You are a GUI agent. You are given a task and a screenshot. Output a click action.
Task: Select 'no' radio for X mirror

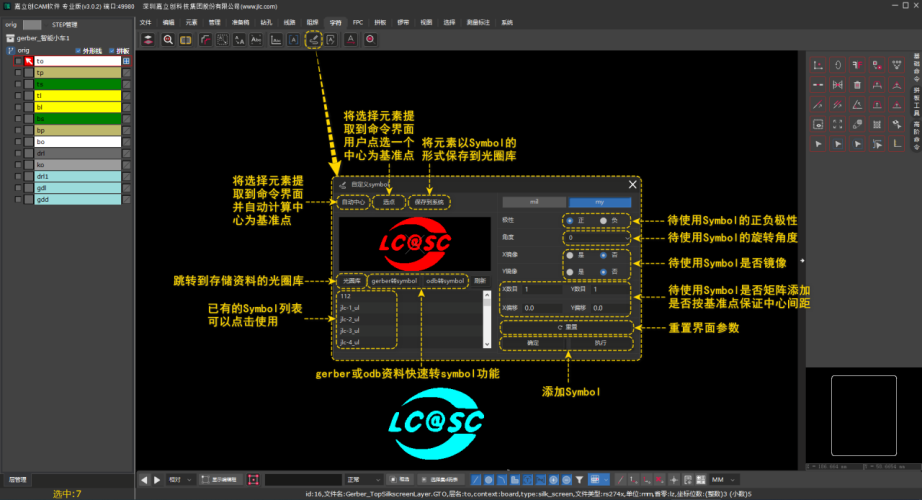click(603, 255)
